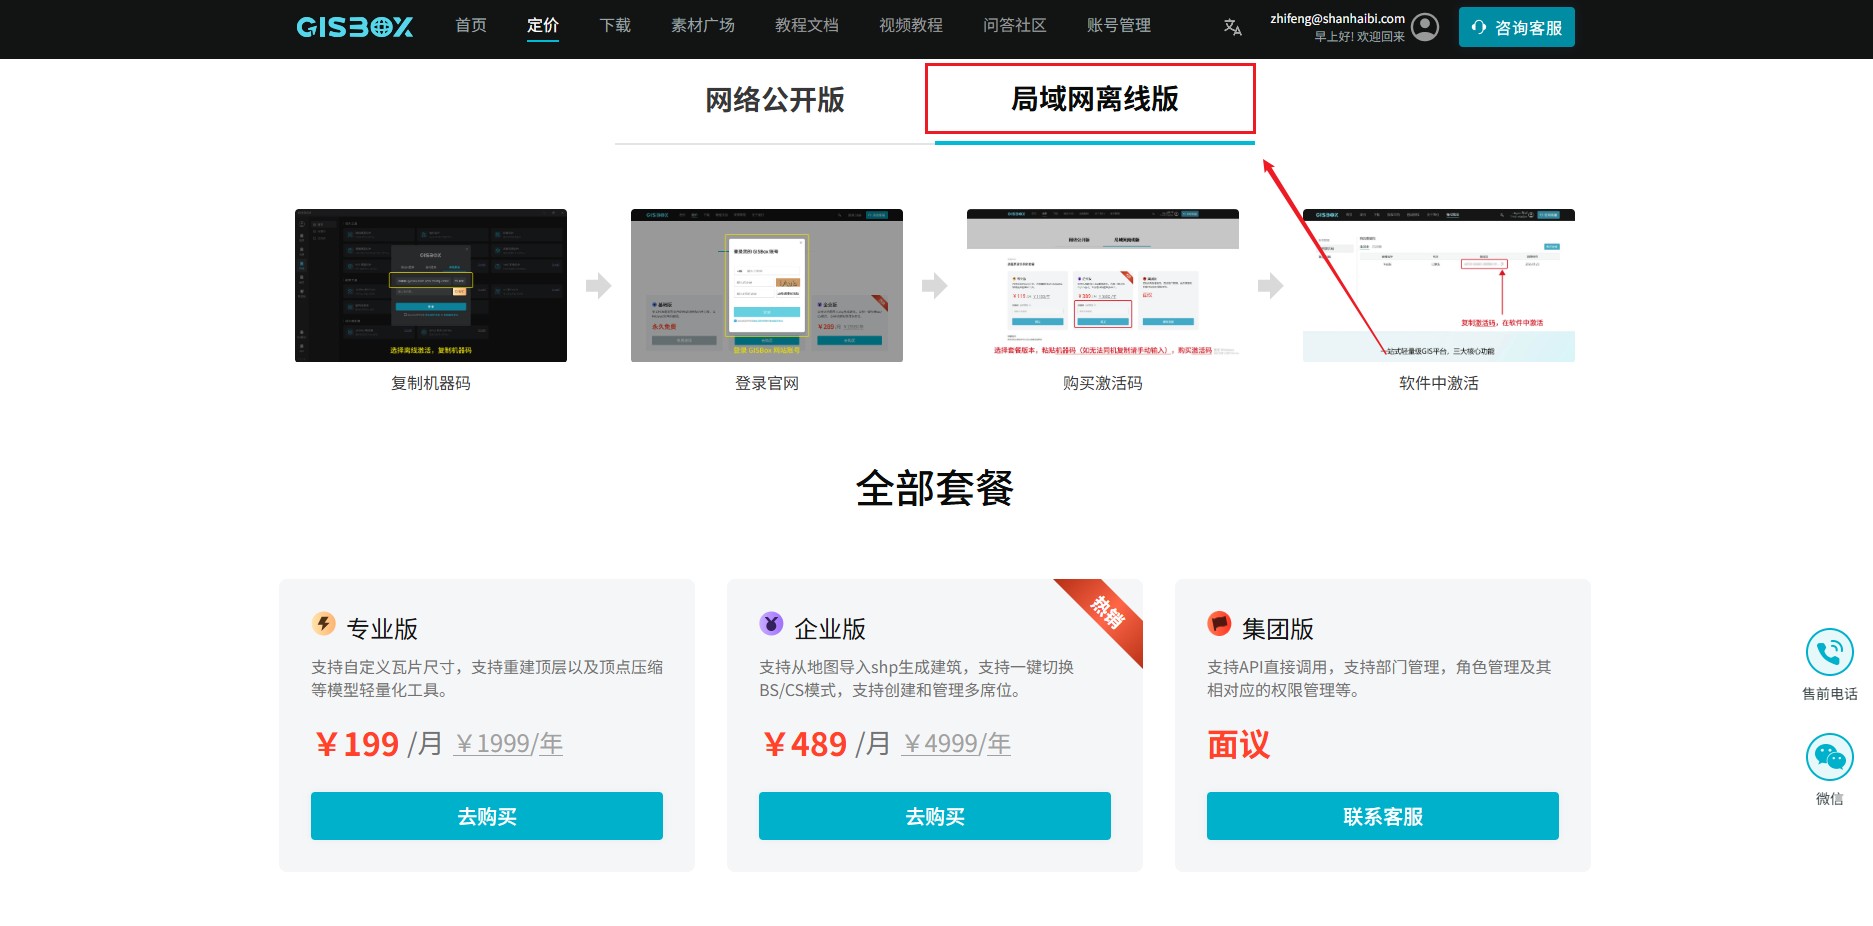Viewport: 1873px width, 926px height.
Task: Click the 软件中激活 caption
Action: pos(1439,383)
